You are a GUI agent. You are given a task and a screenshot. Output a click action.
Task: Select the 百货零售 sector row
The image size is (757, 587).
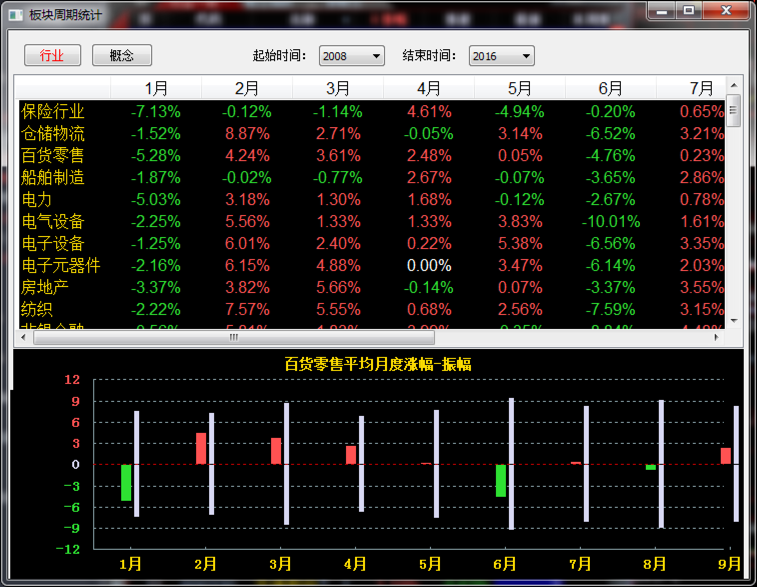tap(53, 155)
